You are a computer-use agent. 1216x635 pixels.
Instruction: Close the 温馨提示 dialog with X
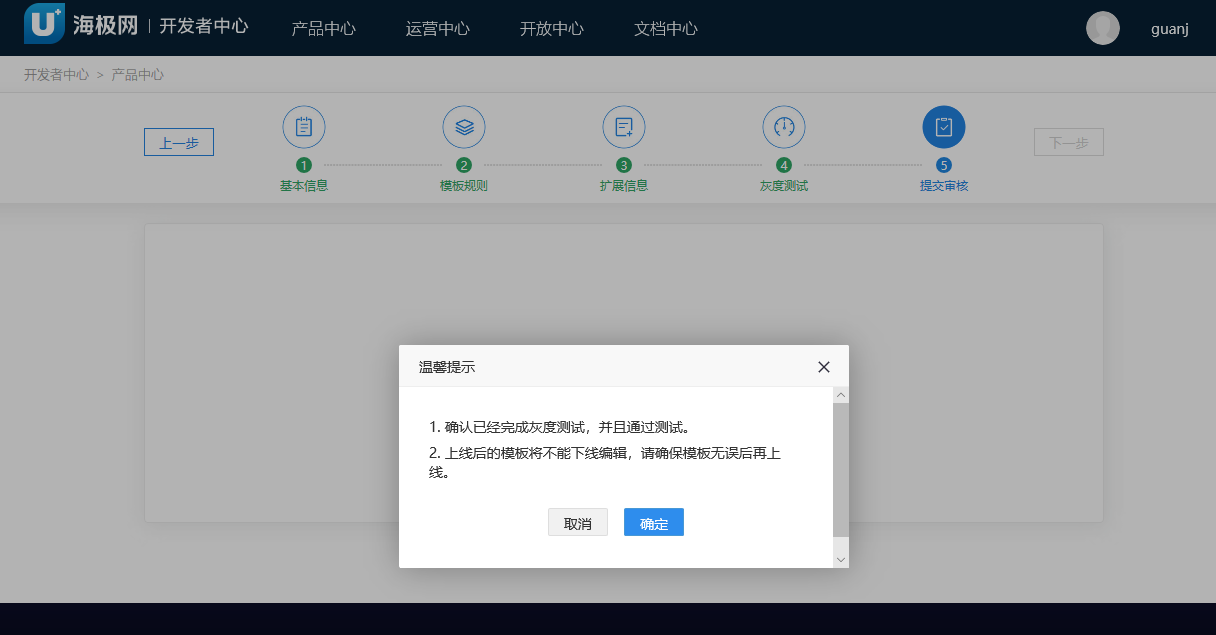[x=824, y=367]
